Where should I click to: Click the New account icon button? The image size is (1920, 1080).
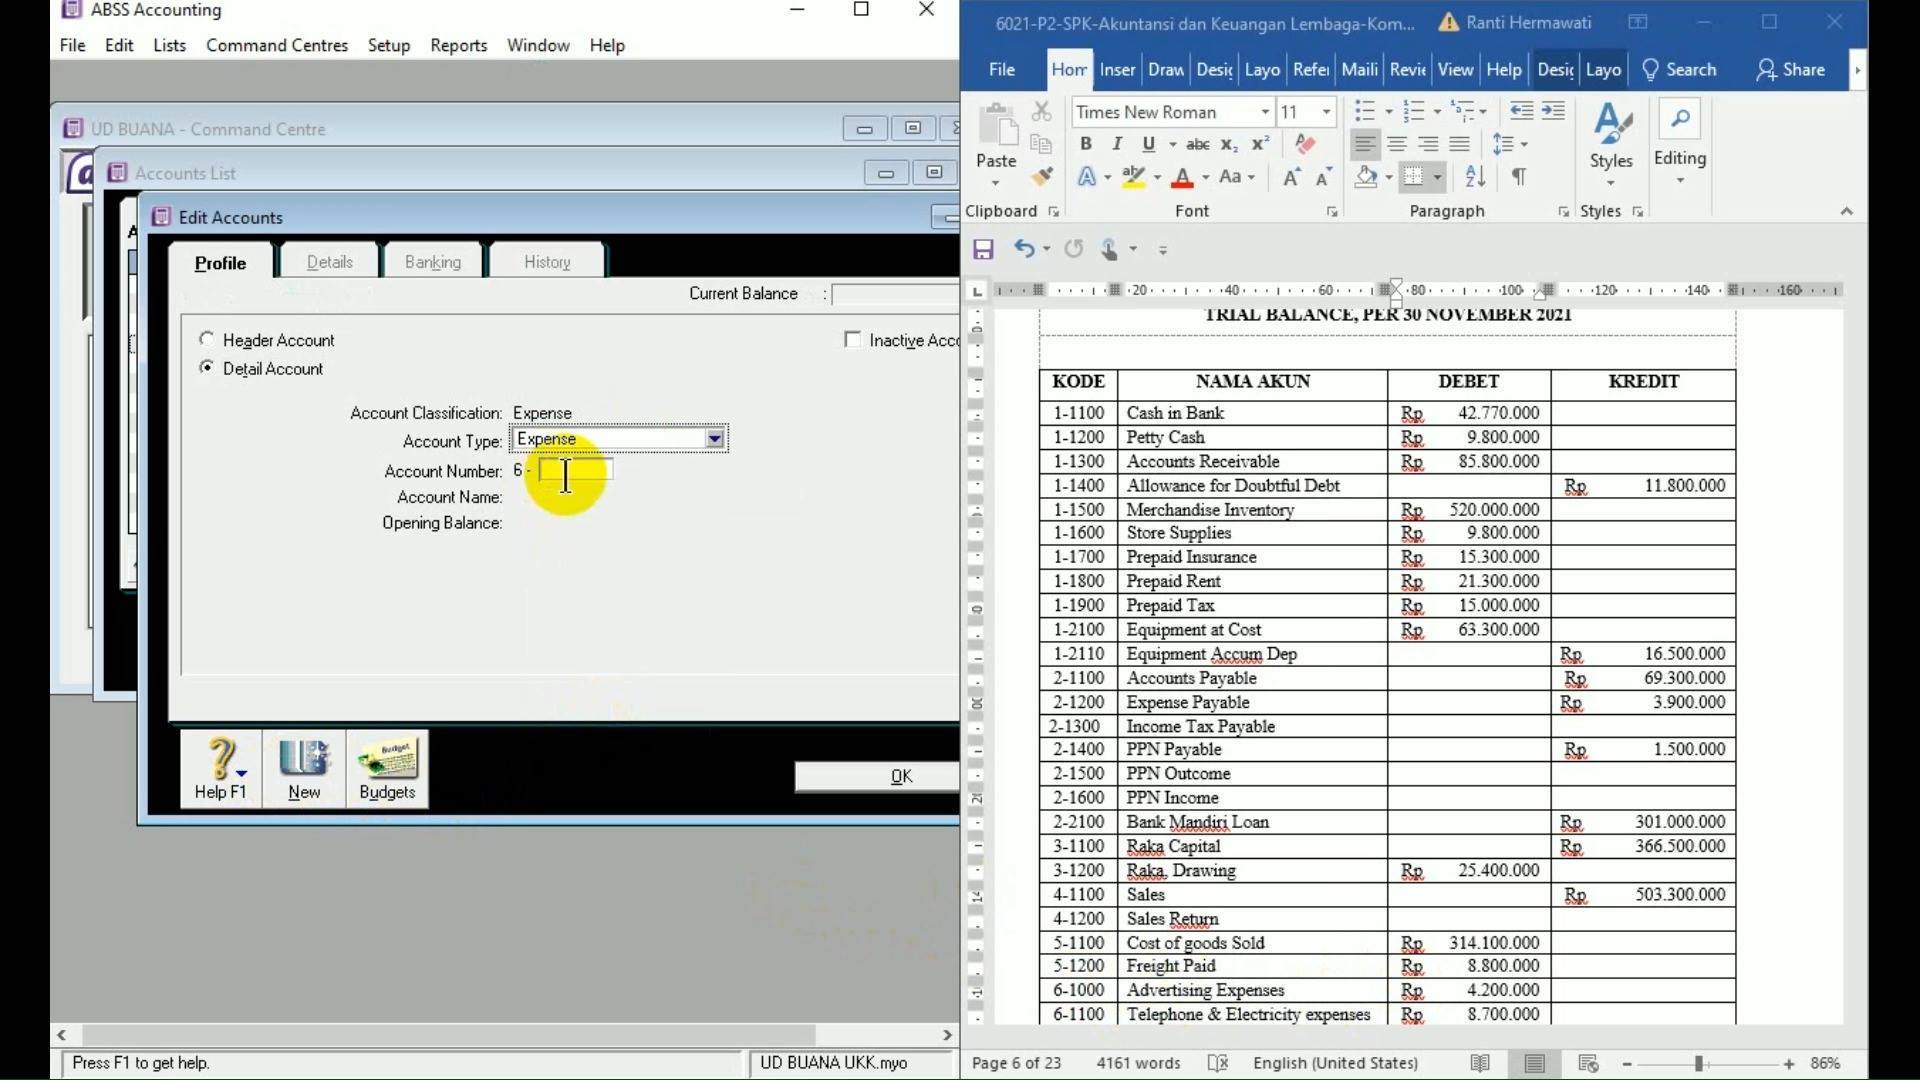point(304,768)
